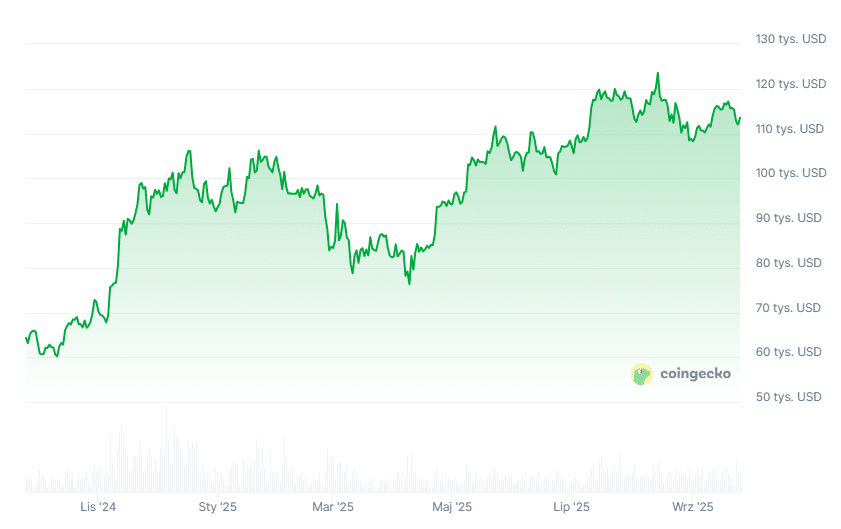Click the highest peak of the price line

tap(657, 73)
